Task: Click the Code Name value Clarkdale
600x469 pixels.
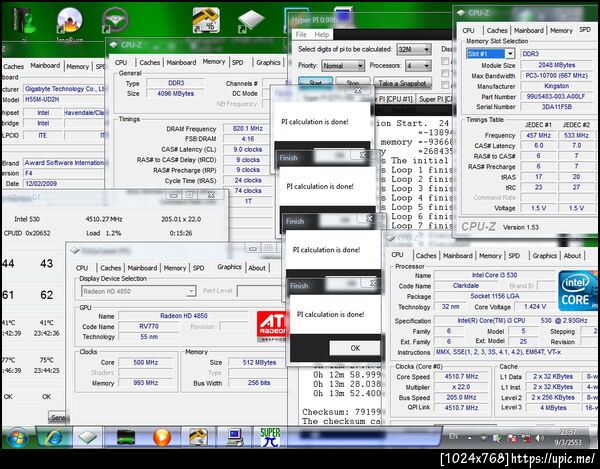Action: point(465,285)
